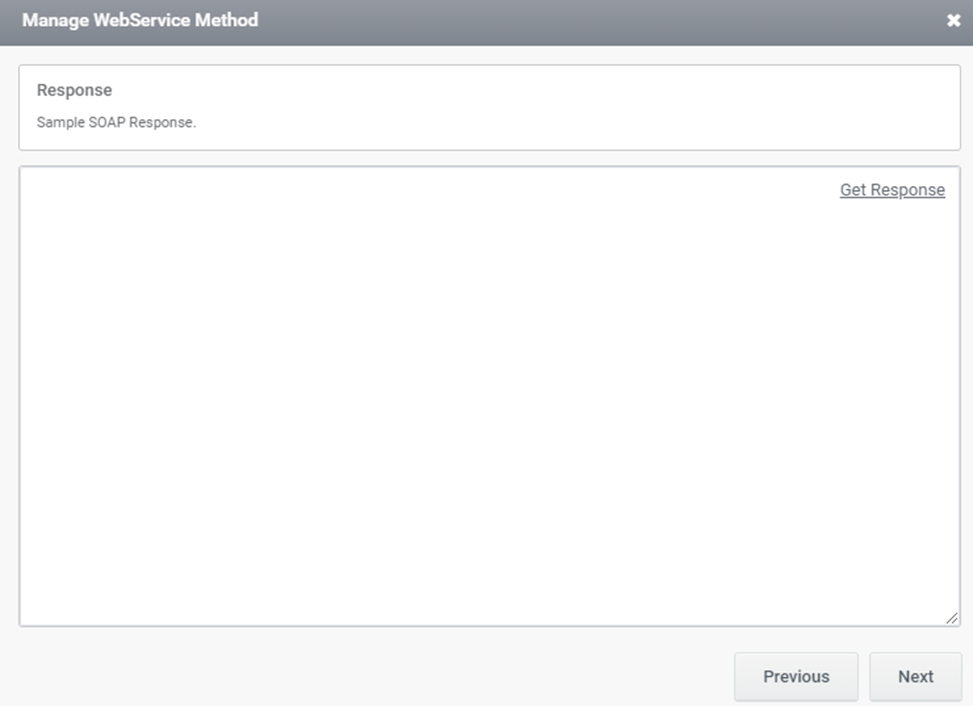Select the diagonal resize handle of the textarea
The image size is (973, 706).
tap(952, 618)
